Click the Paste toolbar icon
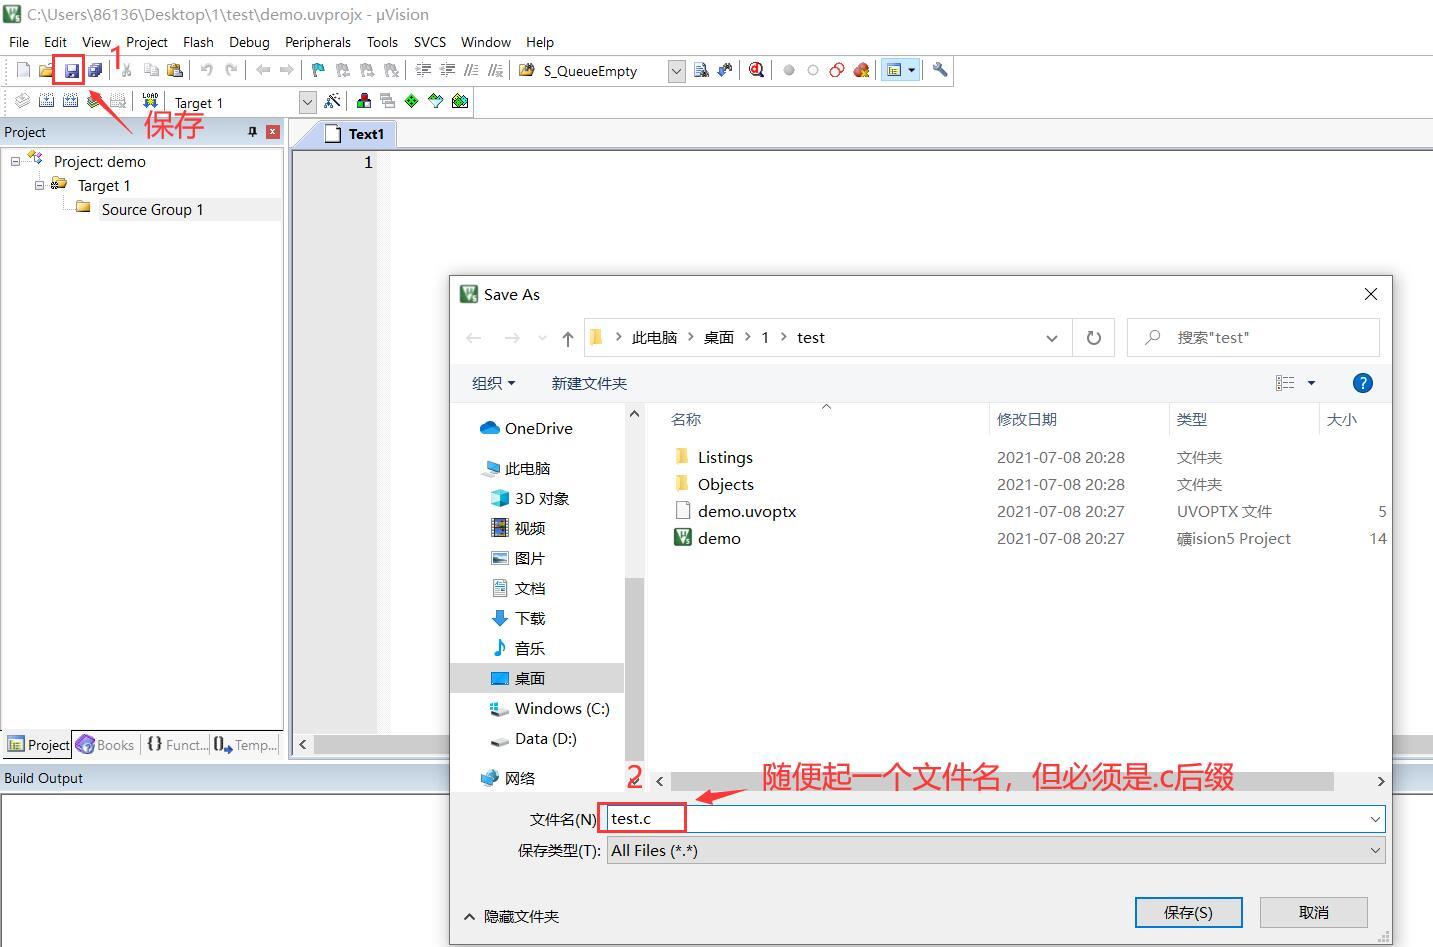 [175, 70]
